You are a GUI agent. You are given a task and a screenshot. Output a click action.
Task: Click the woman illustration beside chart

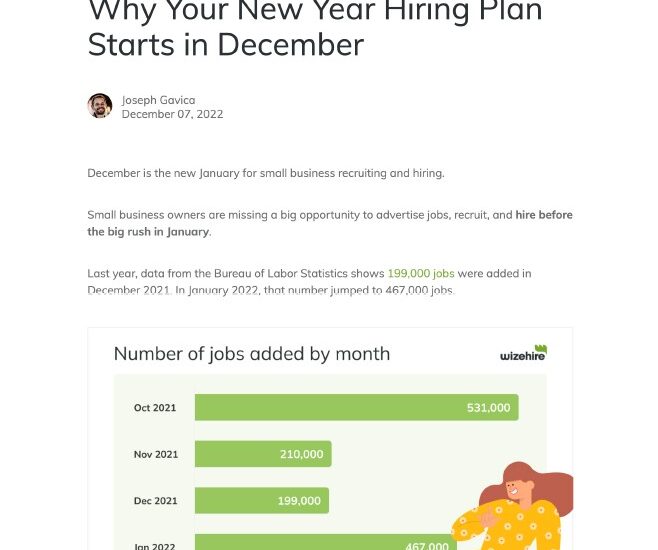513,506
